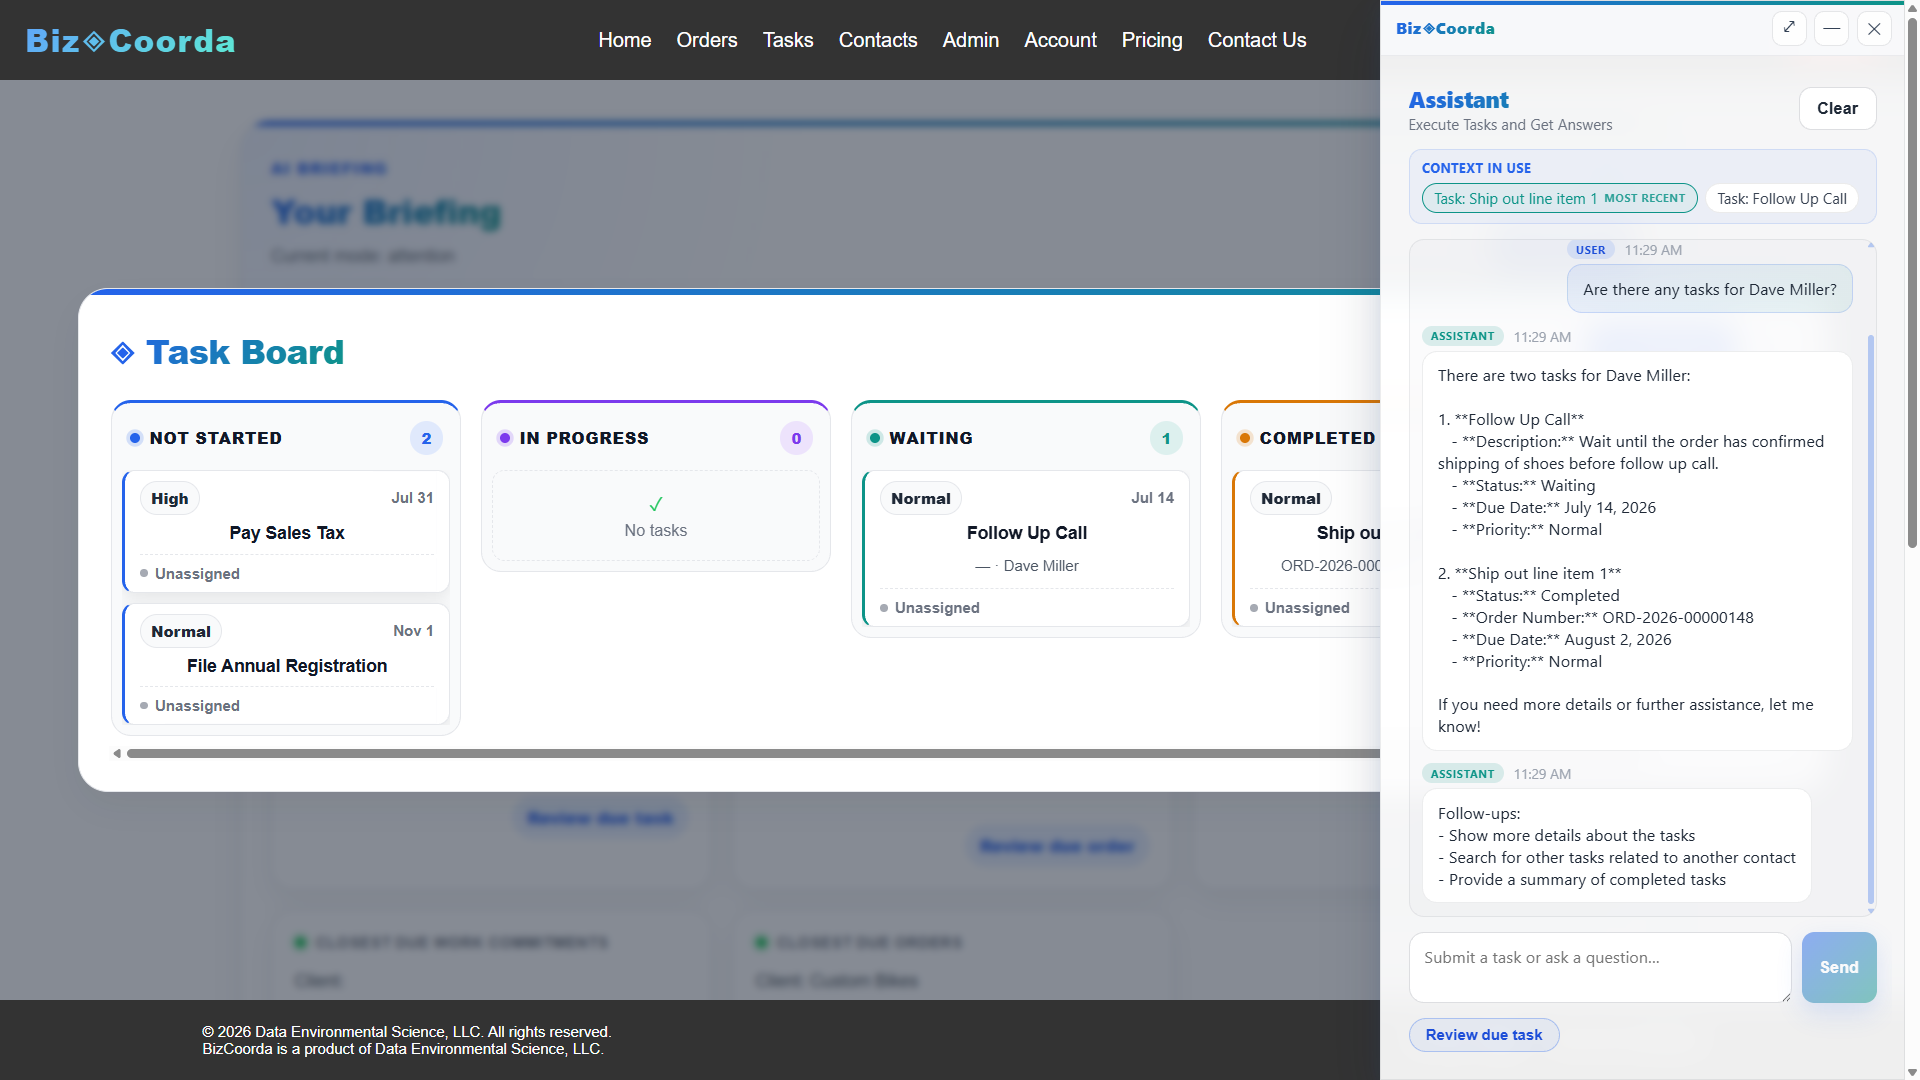Open the Contact Us page

coord(1257,40)
